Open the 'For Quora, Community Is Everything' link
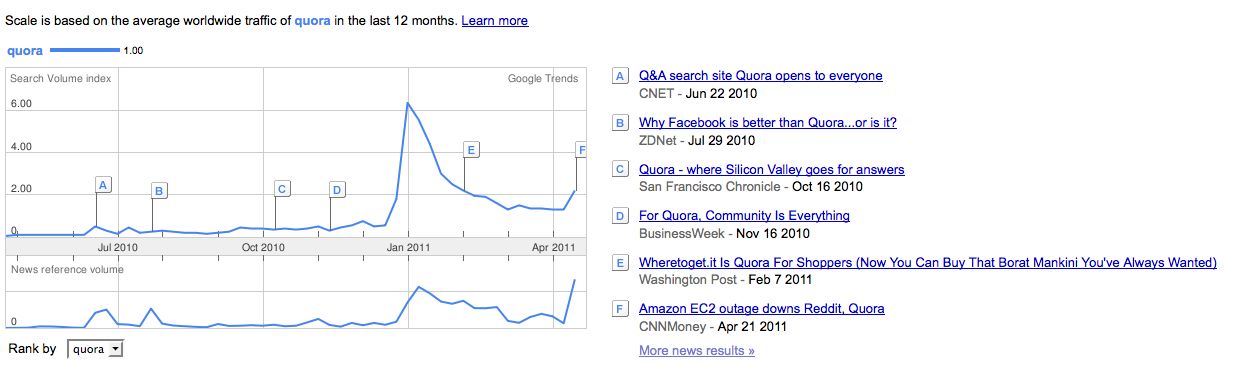This screenshot has width=1259, height=365. (744, 216)
